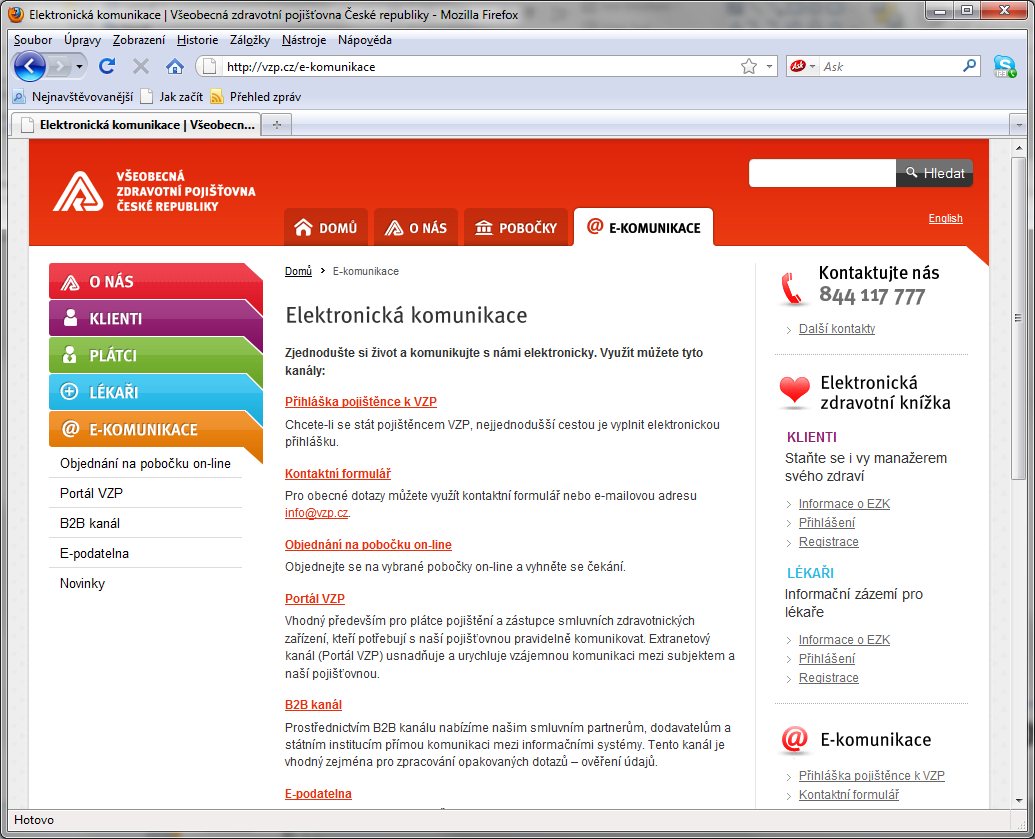Open the Nápověda menu
This screenshot has width=1035, height=839.
pyautogui.click(x=364, y=40)
